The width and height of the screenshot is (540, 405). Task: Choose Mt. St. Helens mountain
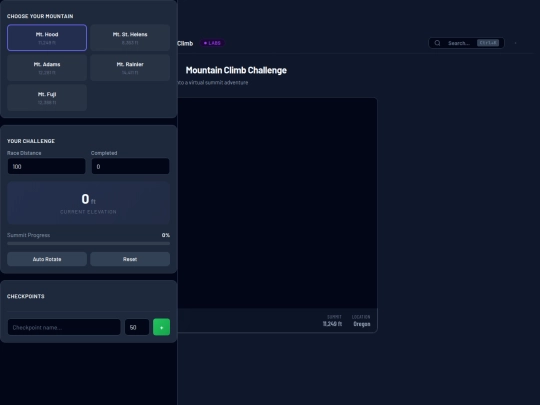(130, 38)
